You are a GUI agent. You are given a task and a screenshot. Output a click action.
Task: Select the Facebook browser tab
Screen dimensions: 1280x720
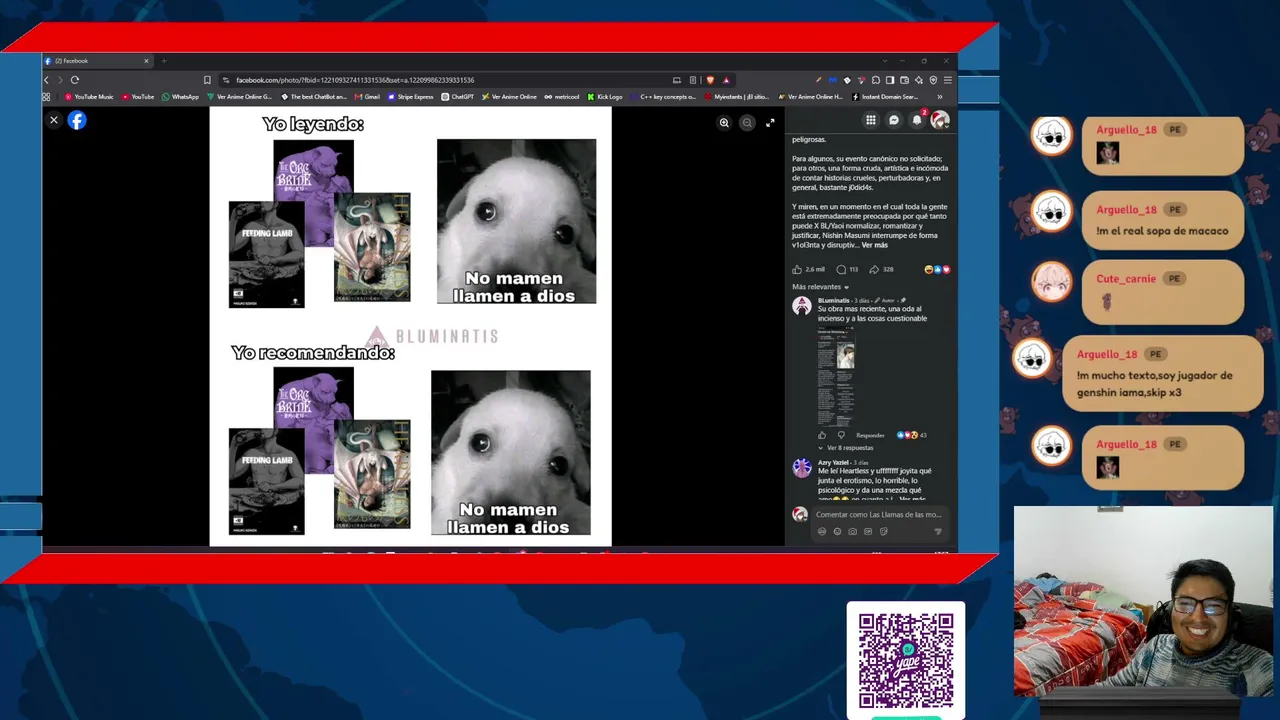click(x=97, y=61)
